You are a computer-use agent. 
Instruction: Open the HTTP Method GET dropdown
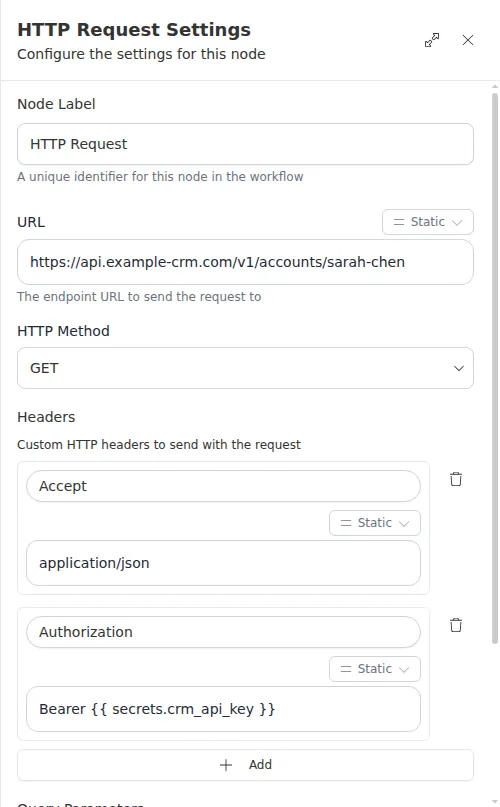pos(245,368)
